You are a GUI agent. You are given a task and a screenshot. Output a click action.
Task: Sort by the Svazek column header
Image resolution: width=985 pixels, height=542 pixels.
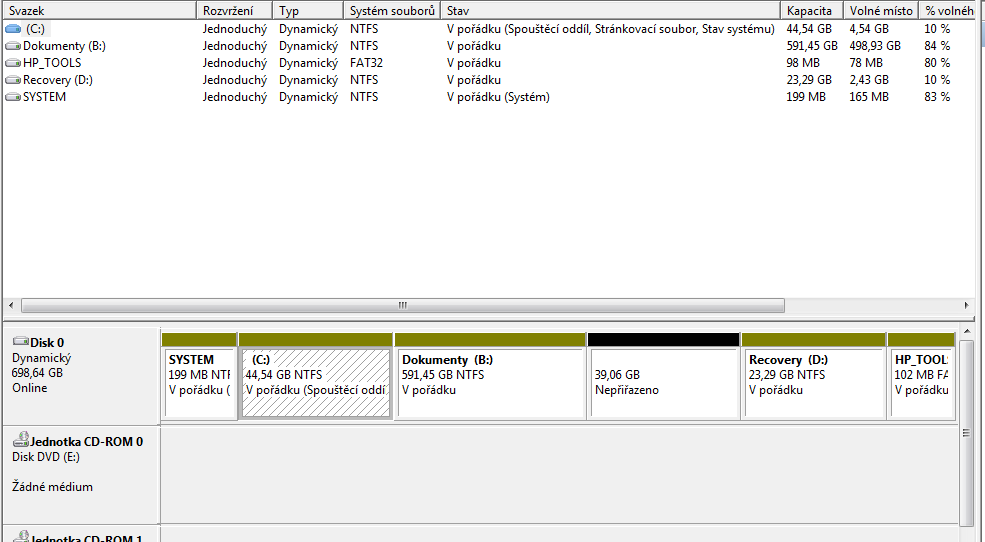99,11
